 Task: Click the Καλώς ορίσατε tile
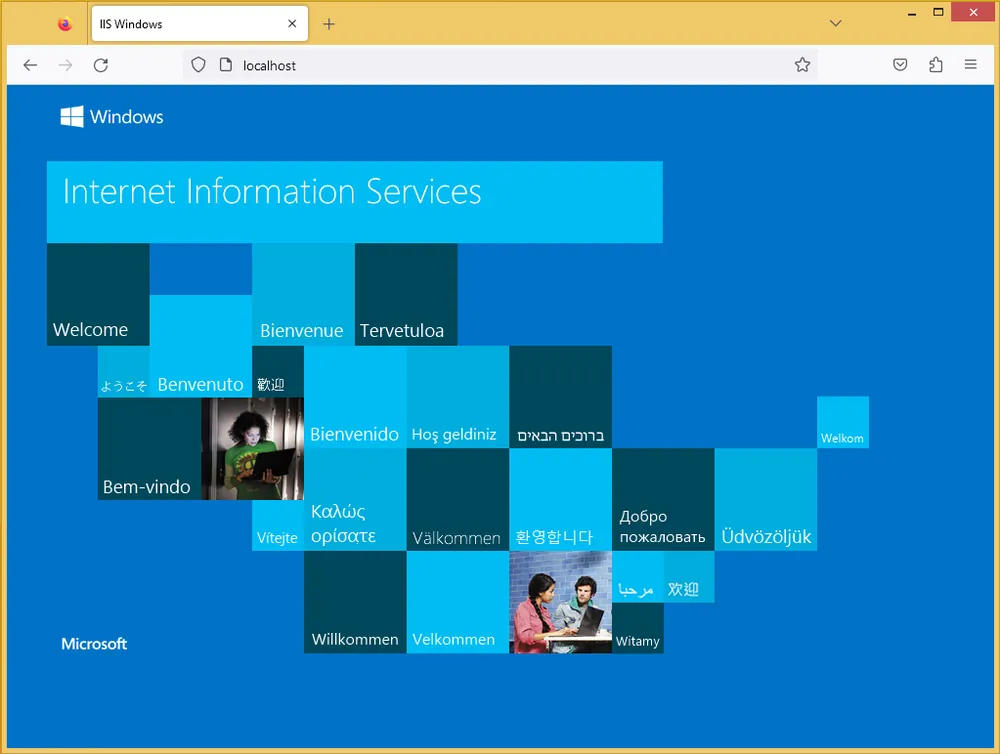pyautogui.click(x=355, y=499)
